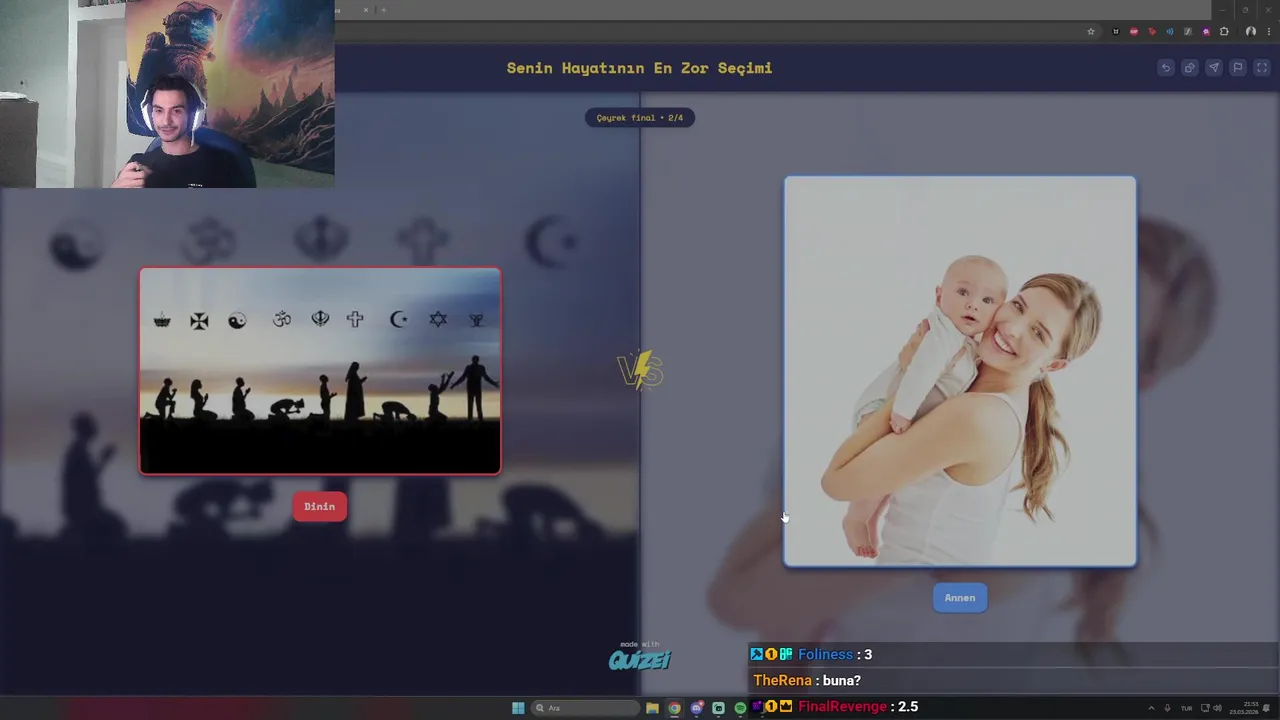Open a new browser tab
The width and height of the screenshot is (1280, 720).
(x=384, y=10)
